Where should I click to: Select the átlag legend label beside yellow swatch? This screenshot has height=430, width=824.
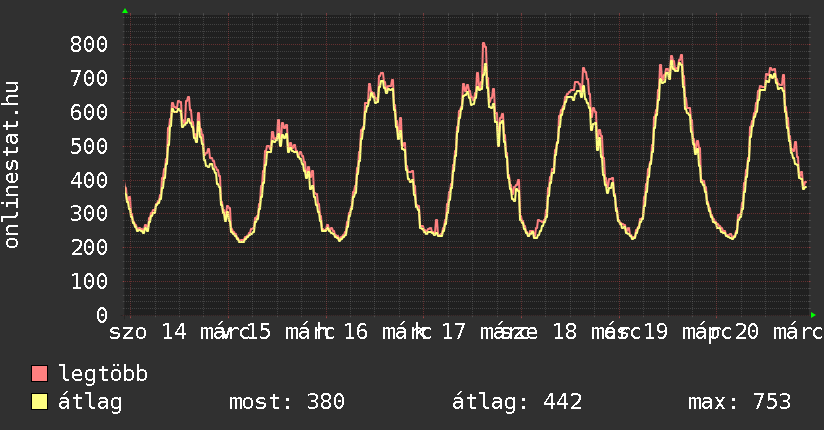point(90,402)
